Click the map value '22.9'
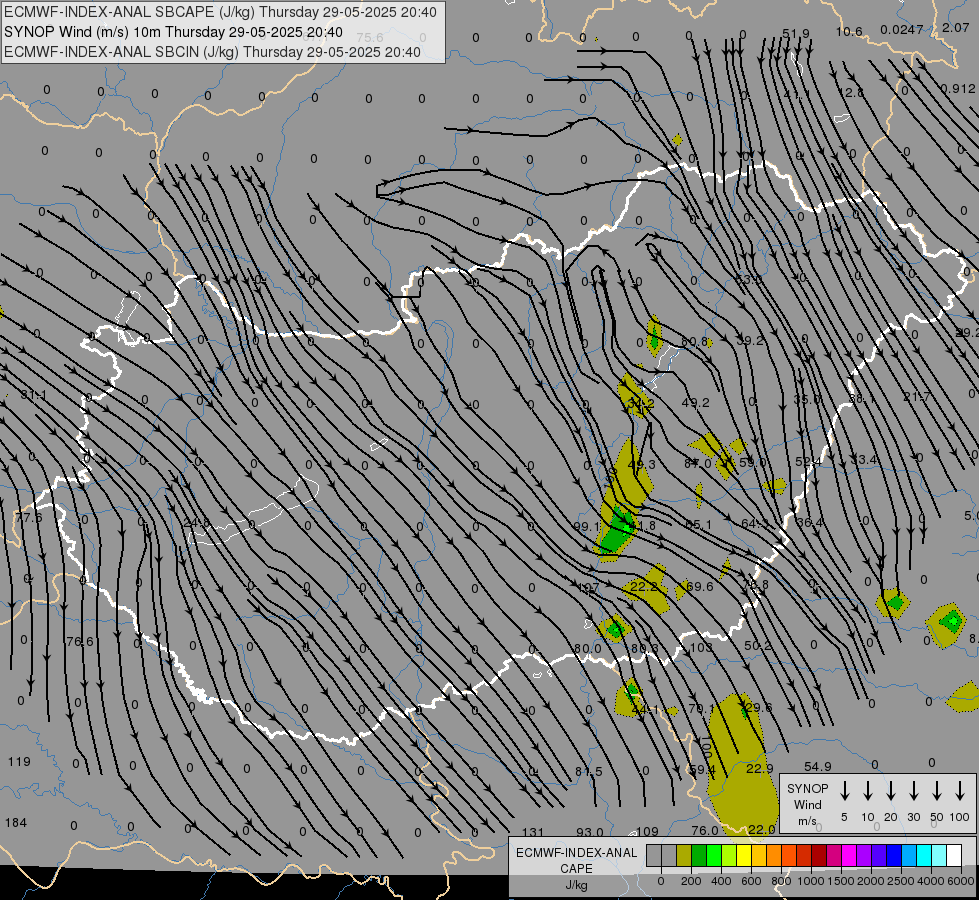The width and height of the screenshot is (979, 900). coord(760,768)
